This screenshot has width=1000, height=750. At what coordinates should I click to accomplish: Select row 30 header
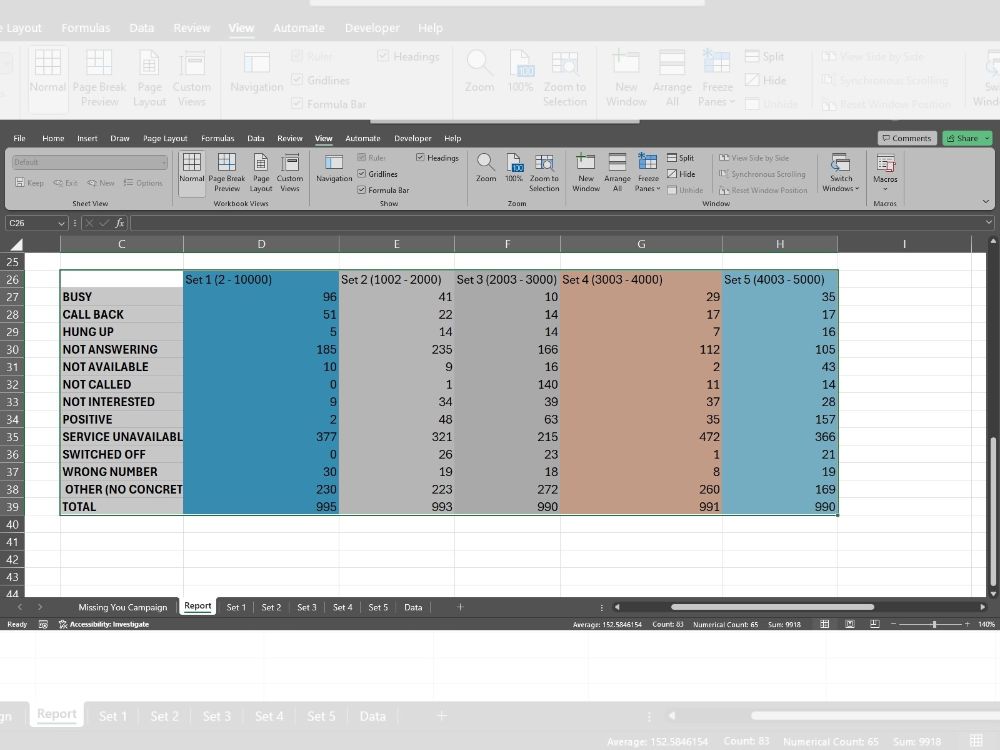pos(12,349)
